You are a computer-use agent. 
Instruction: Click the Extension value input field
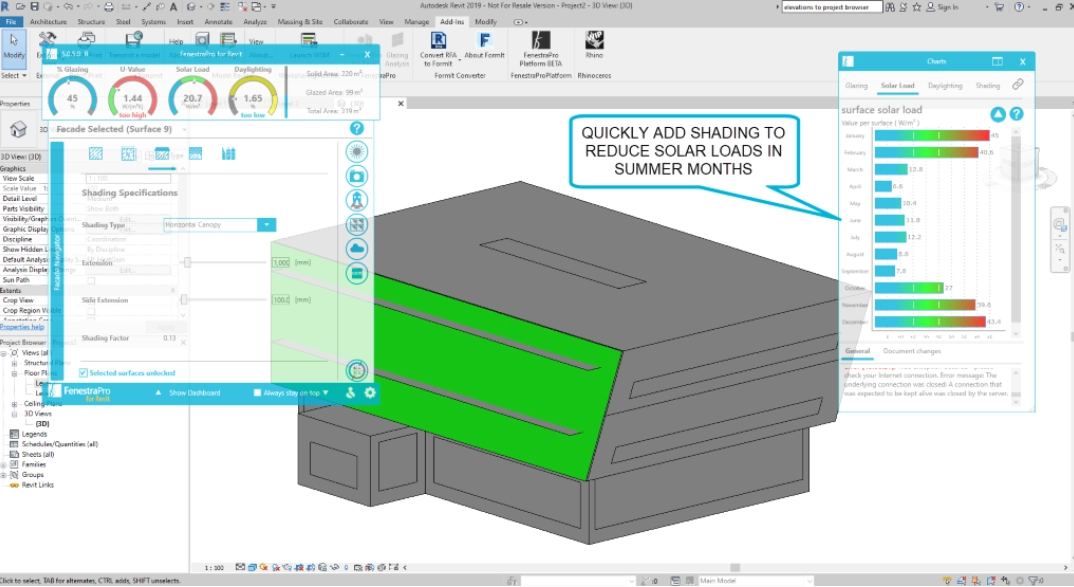pyautogui.click(x=282, y=262)
